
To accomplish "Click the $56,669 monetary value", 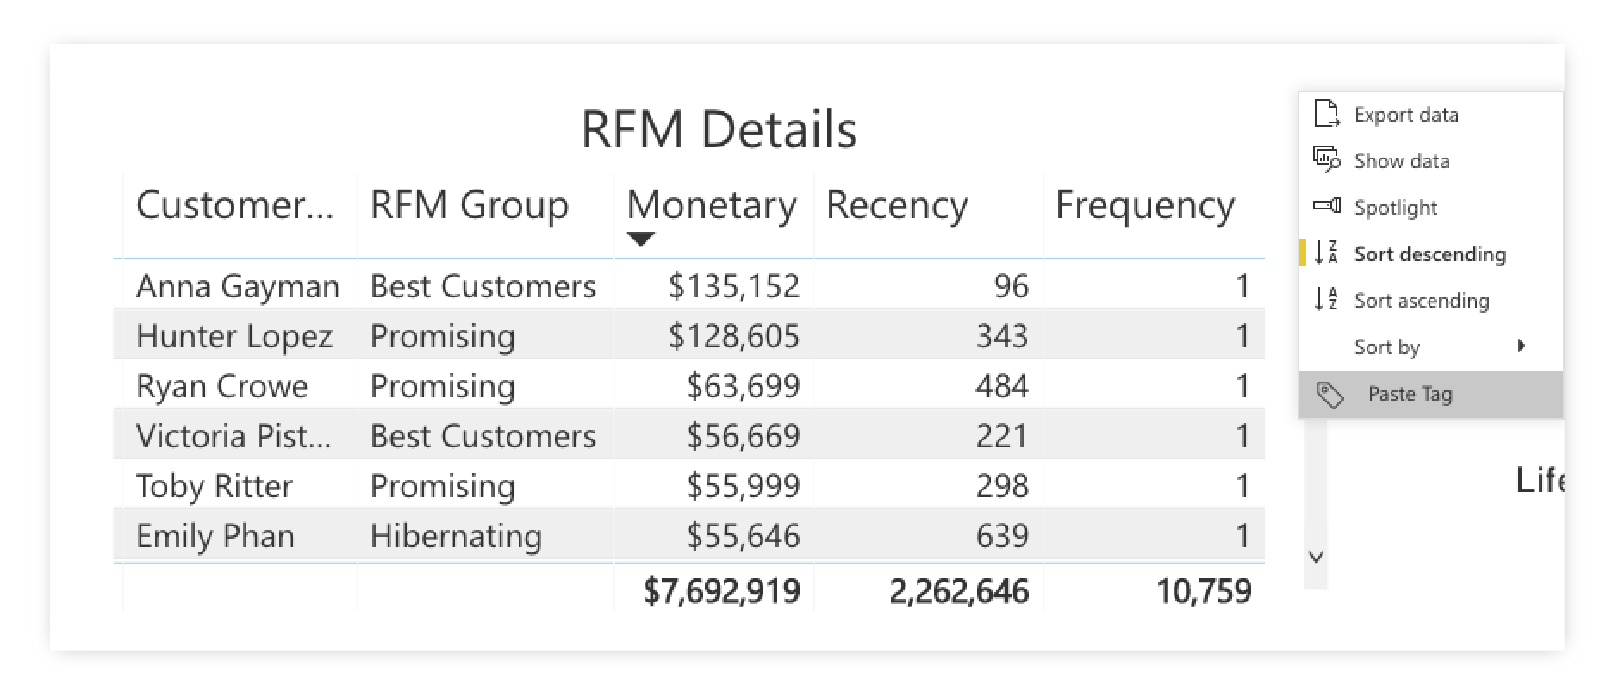I will coord(743,436).
